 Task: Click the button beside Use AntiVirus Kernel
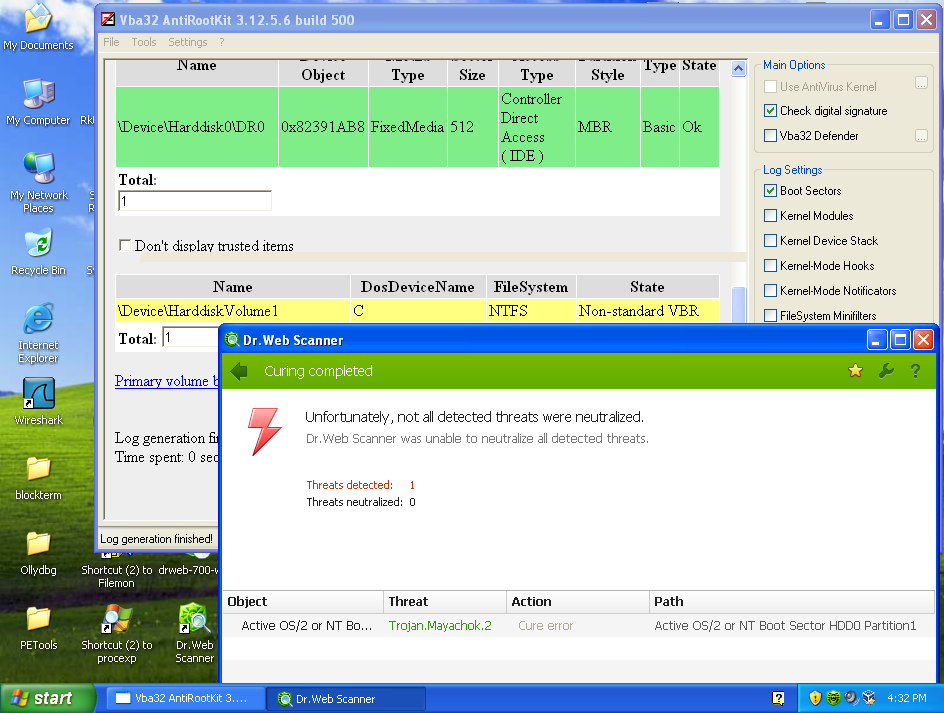tap(921, 83)
